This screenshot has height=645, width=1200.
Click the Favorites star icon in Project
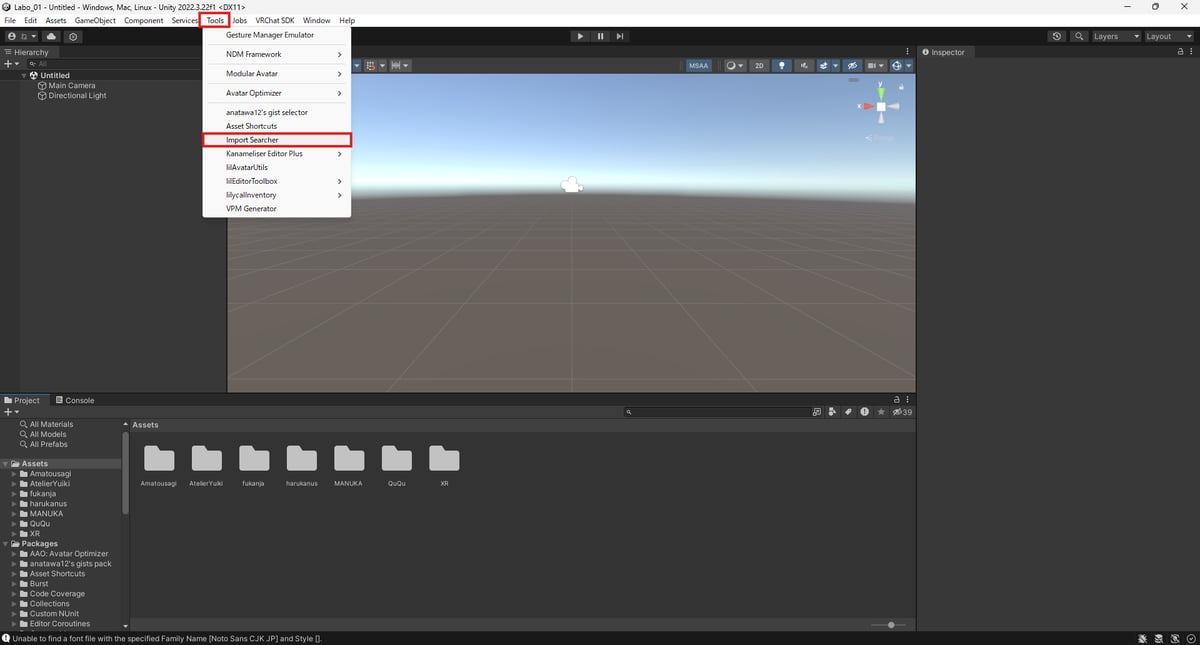[x=880, y=411]
